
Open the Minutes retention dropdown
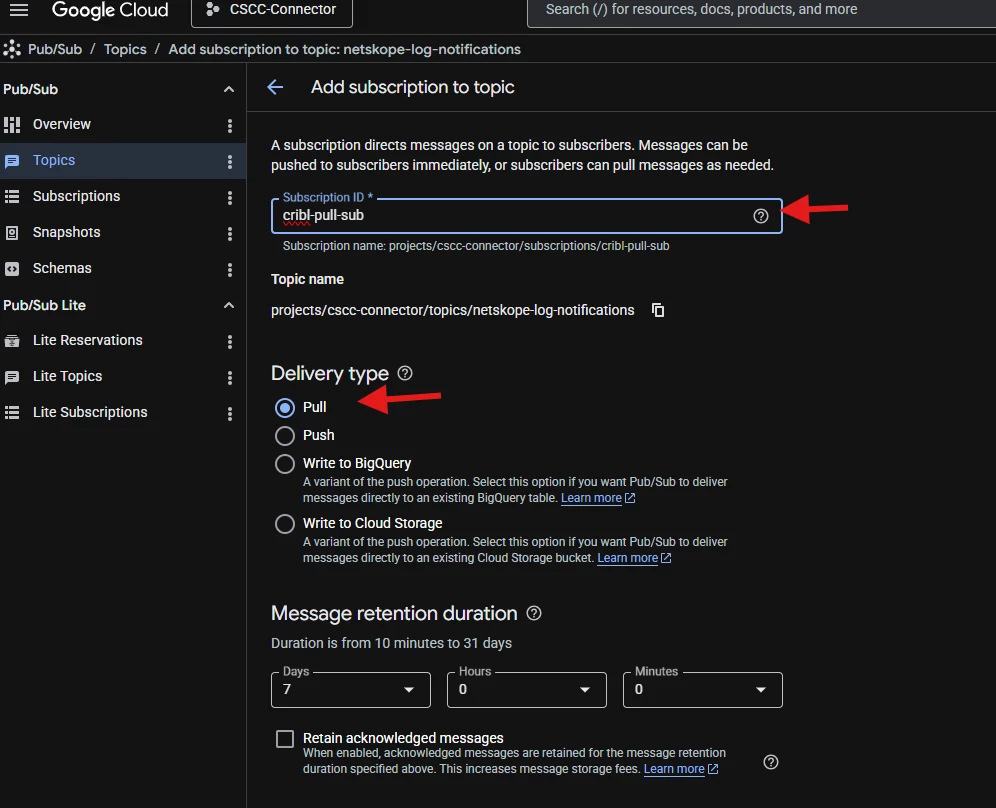pos(703,690)
